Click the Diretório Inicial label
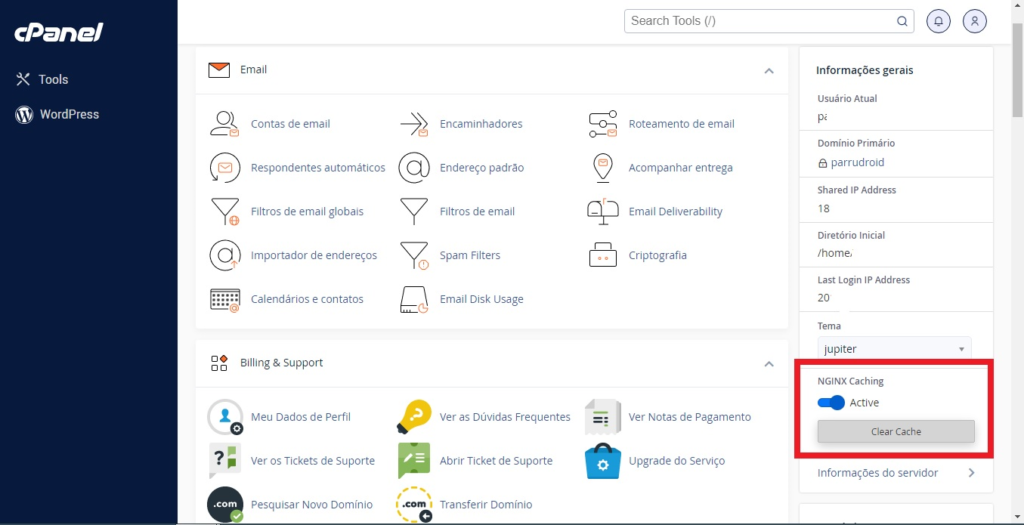 click(851, 235)
